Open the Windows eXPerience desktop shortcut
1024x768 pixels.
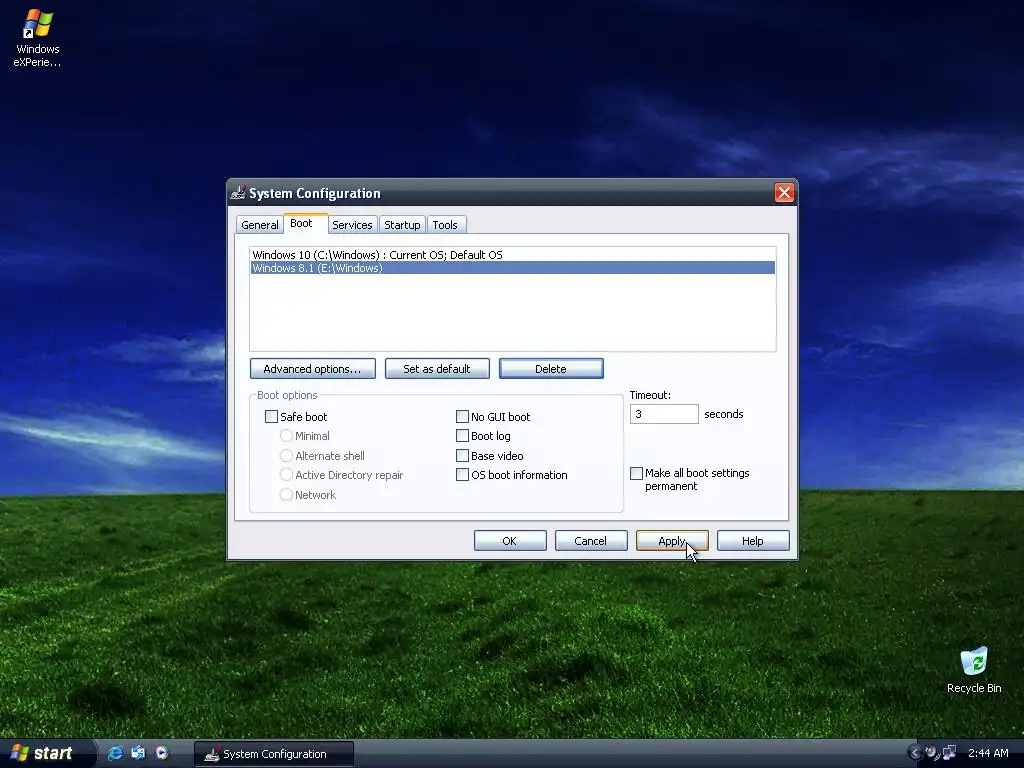pos(37,38)
